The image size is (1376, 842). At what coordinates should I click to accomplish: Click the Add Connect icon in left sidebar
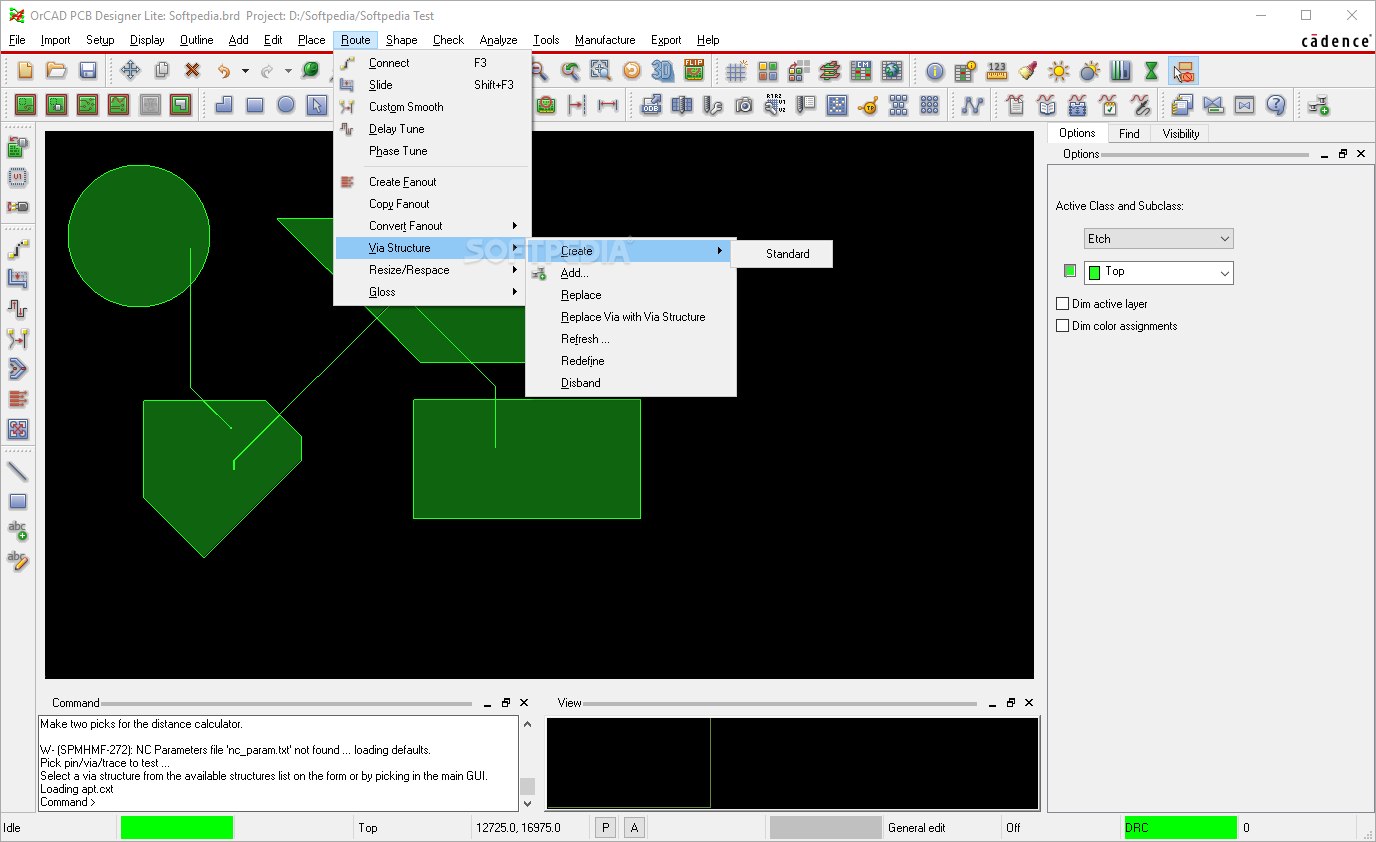18,249
